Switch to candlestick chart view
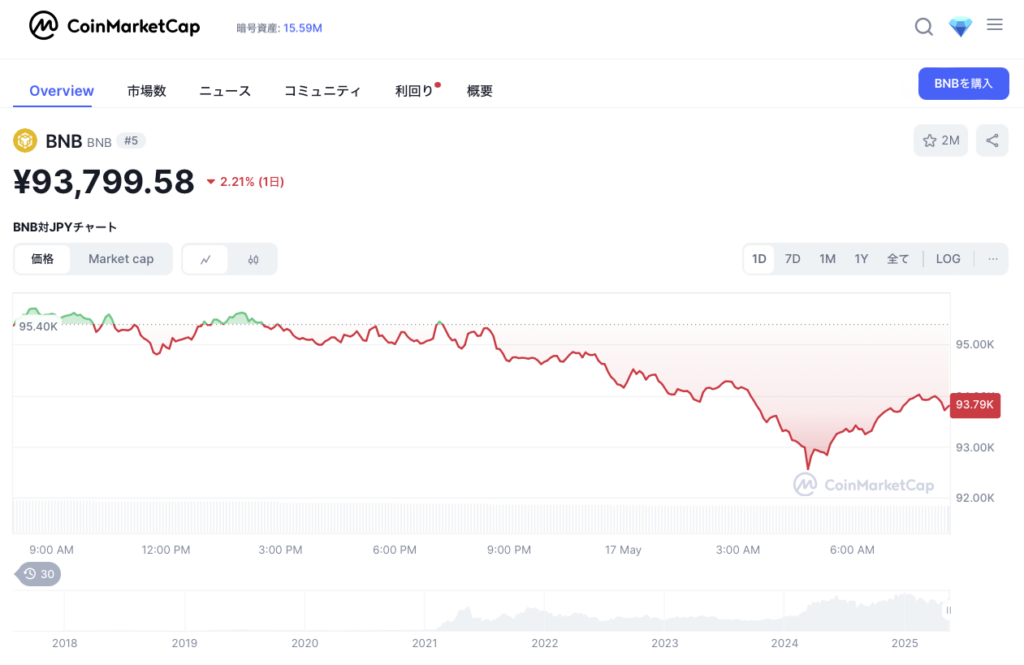Screen dimensions: 1024x665 point(253,259)
